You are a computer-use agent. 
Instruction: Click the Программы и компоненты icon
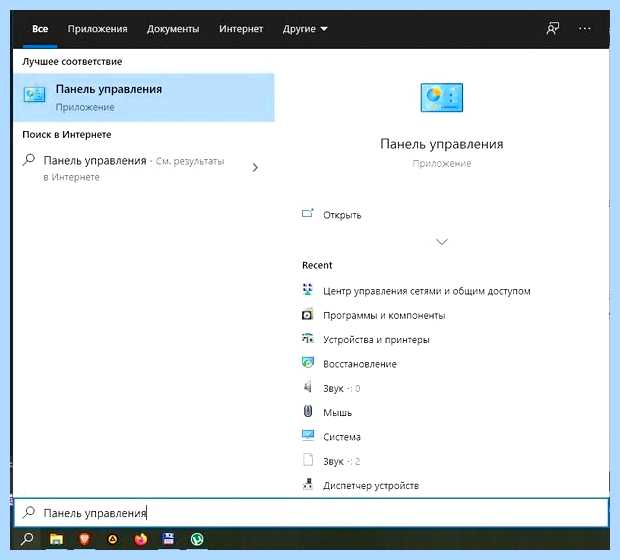click(308, 314)
